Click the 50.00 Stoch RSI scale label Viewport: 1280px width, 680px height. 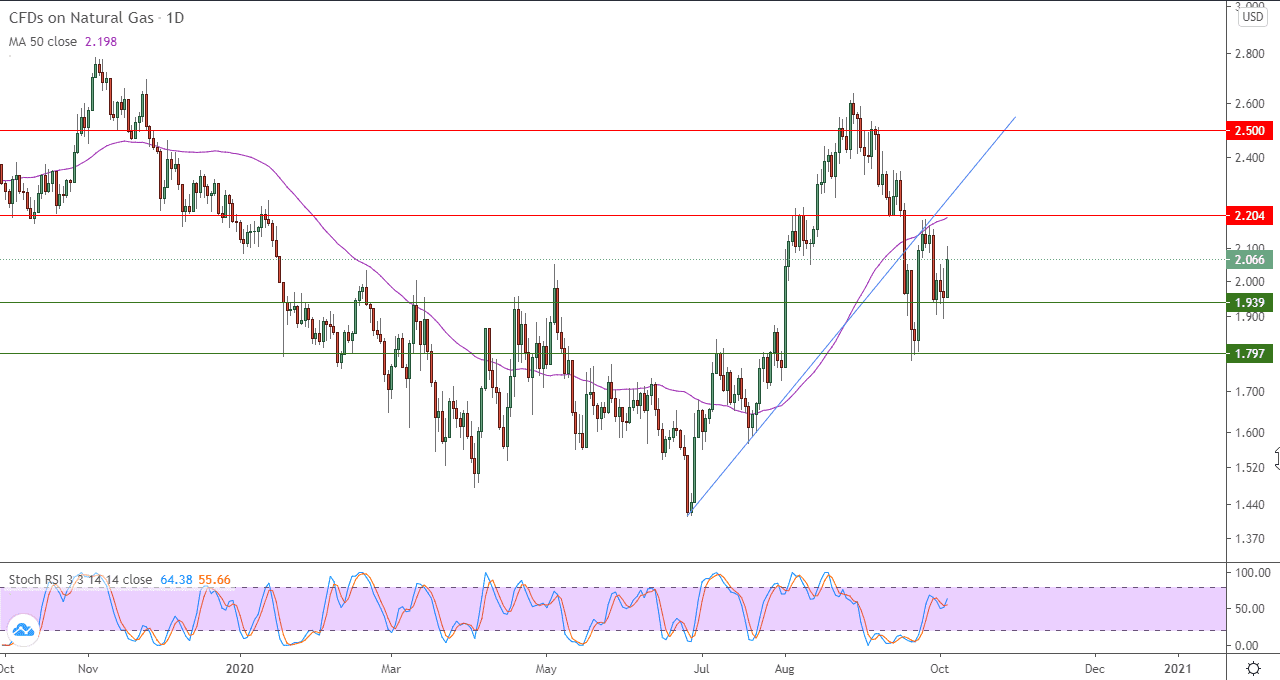1248,609
